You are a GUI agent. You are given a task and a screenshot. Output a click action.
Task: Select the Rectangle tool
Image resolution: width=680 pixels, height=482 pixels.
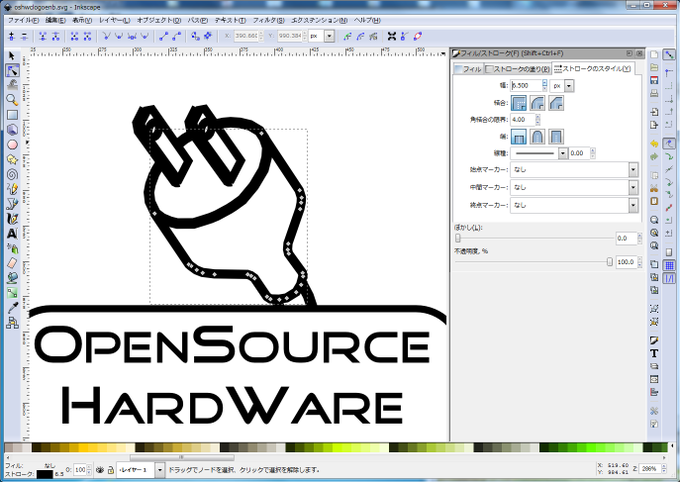[12, 115]
